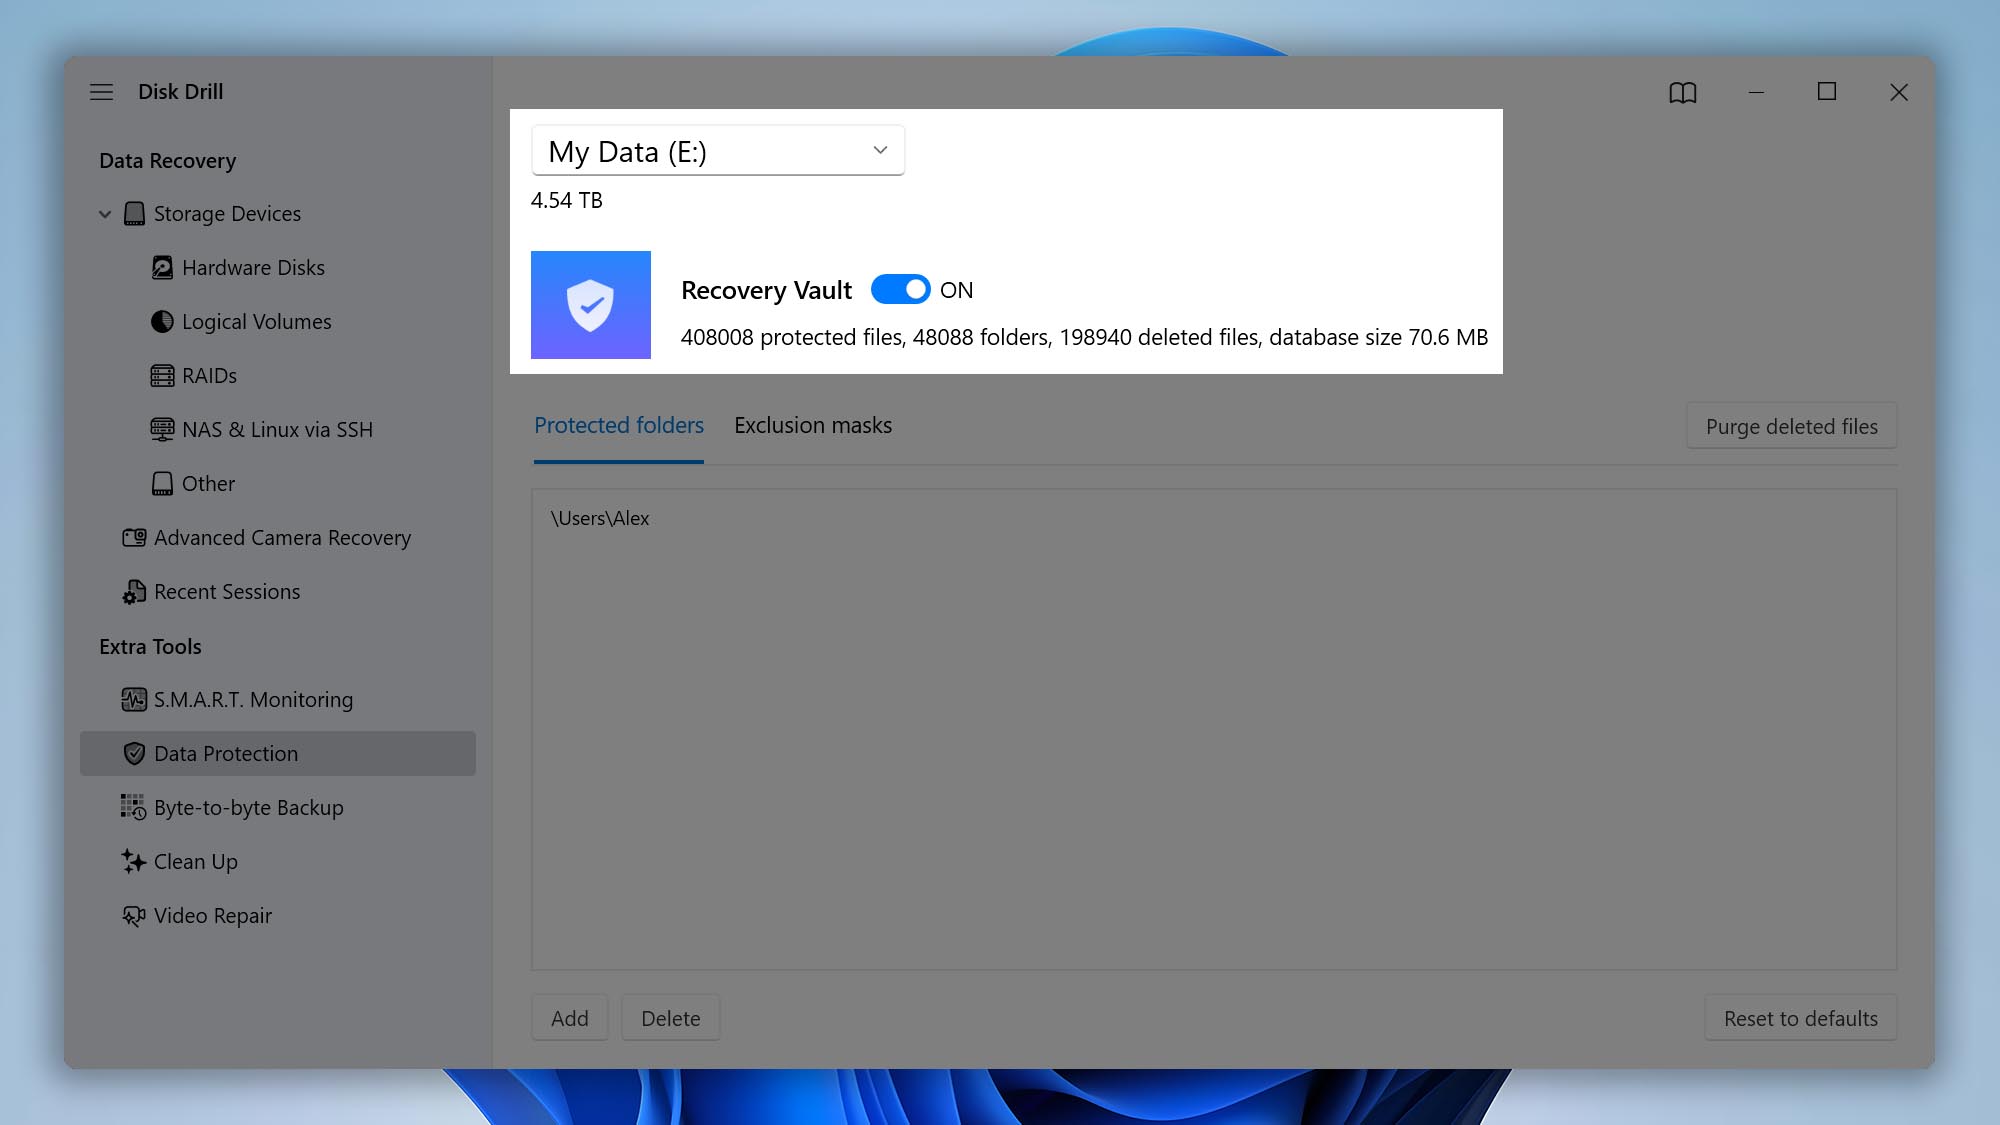
Task: Click the Other device icon
Action: pyautogui.click(x=162, y=484)
